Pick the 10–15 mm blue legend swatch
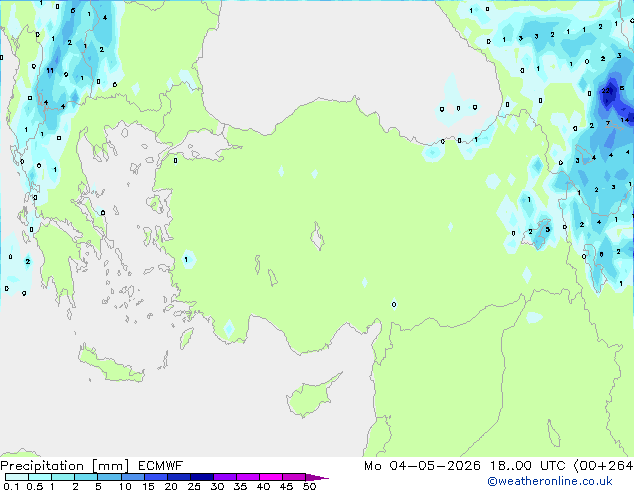This screenshot has width=634, height=490. tap(133, 477)
